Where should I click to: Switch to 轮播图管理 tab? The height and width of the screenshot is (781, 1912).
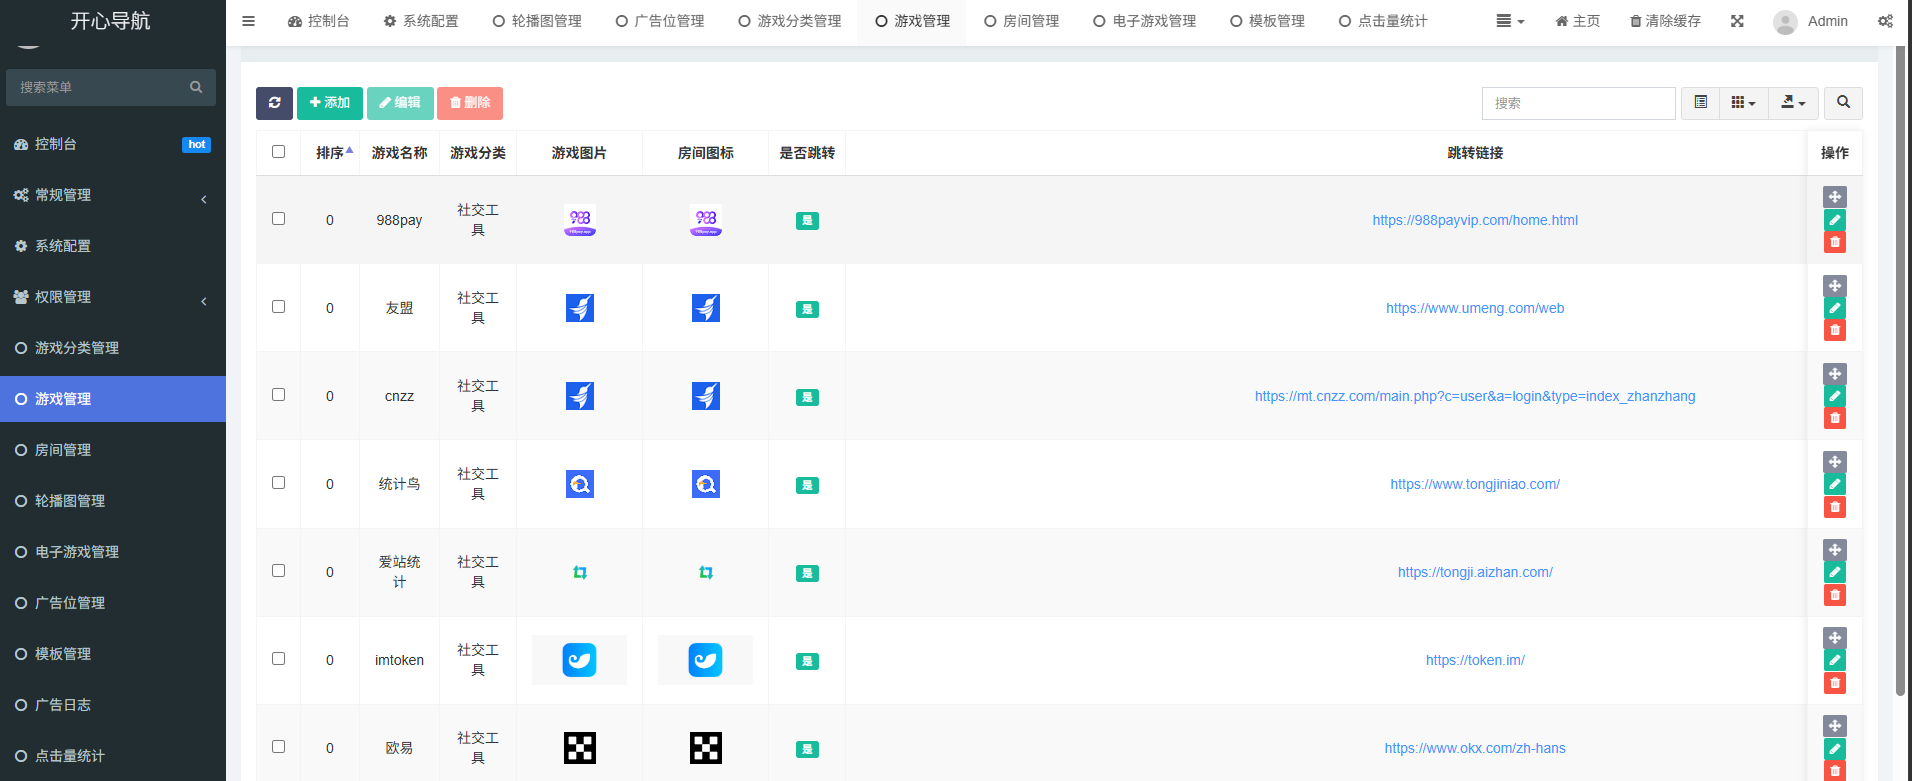click(x=537, y=21)
